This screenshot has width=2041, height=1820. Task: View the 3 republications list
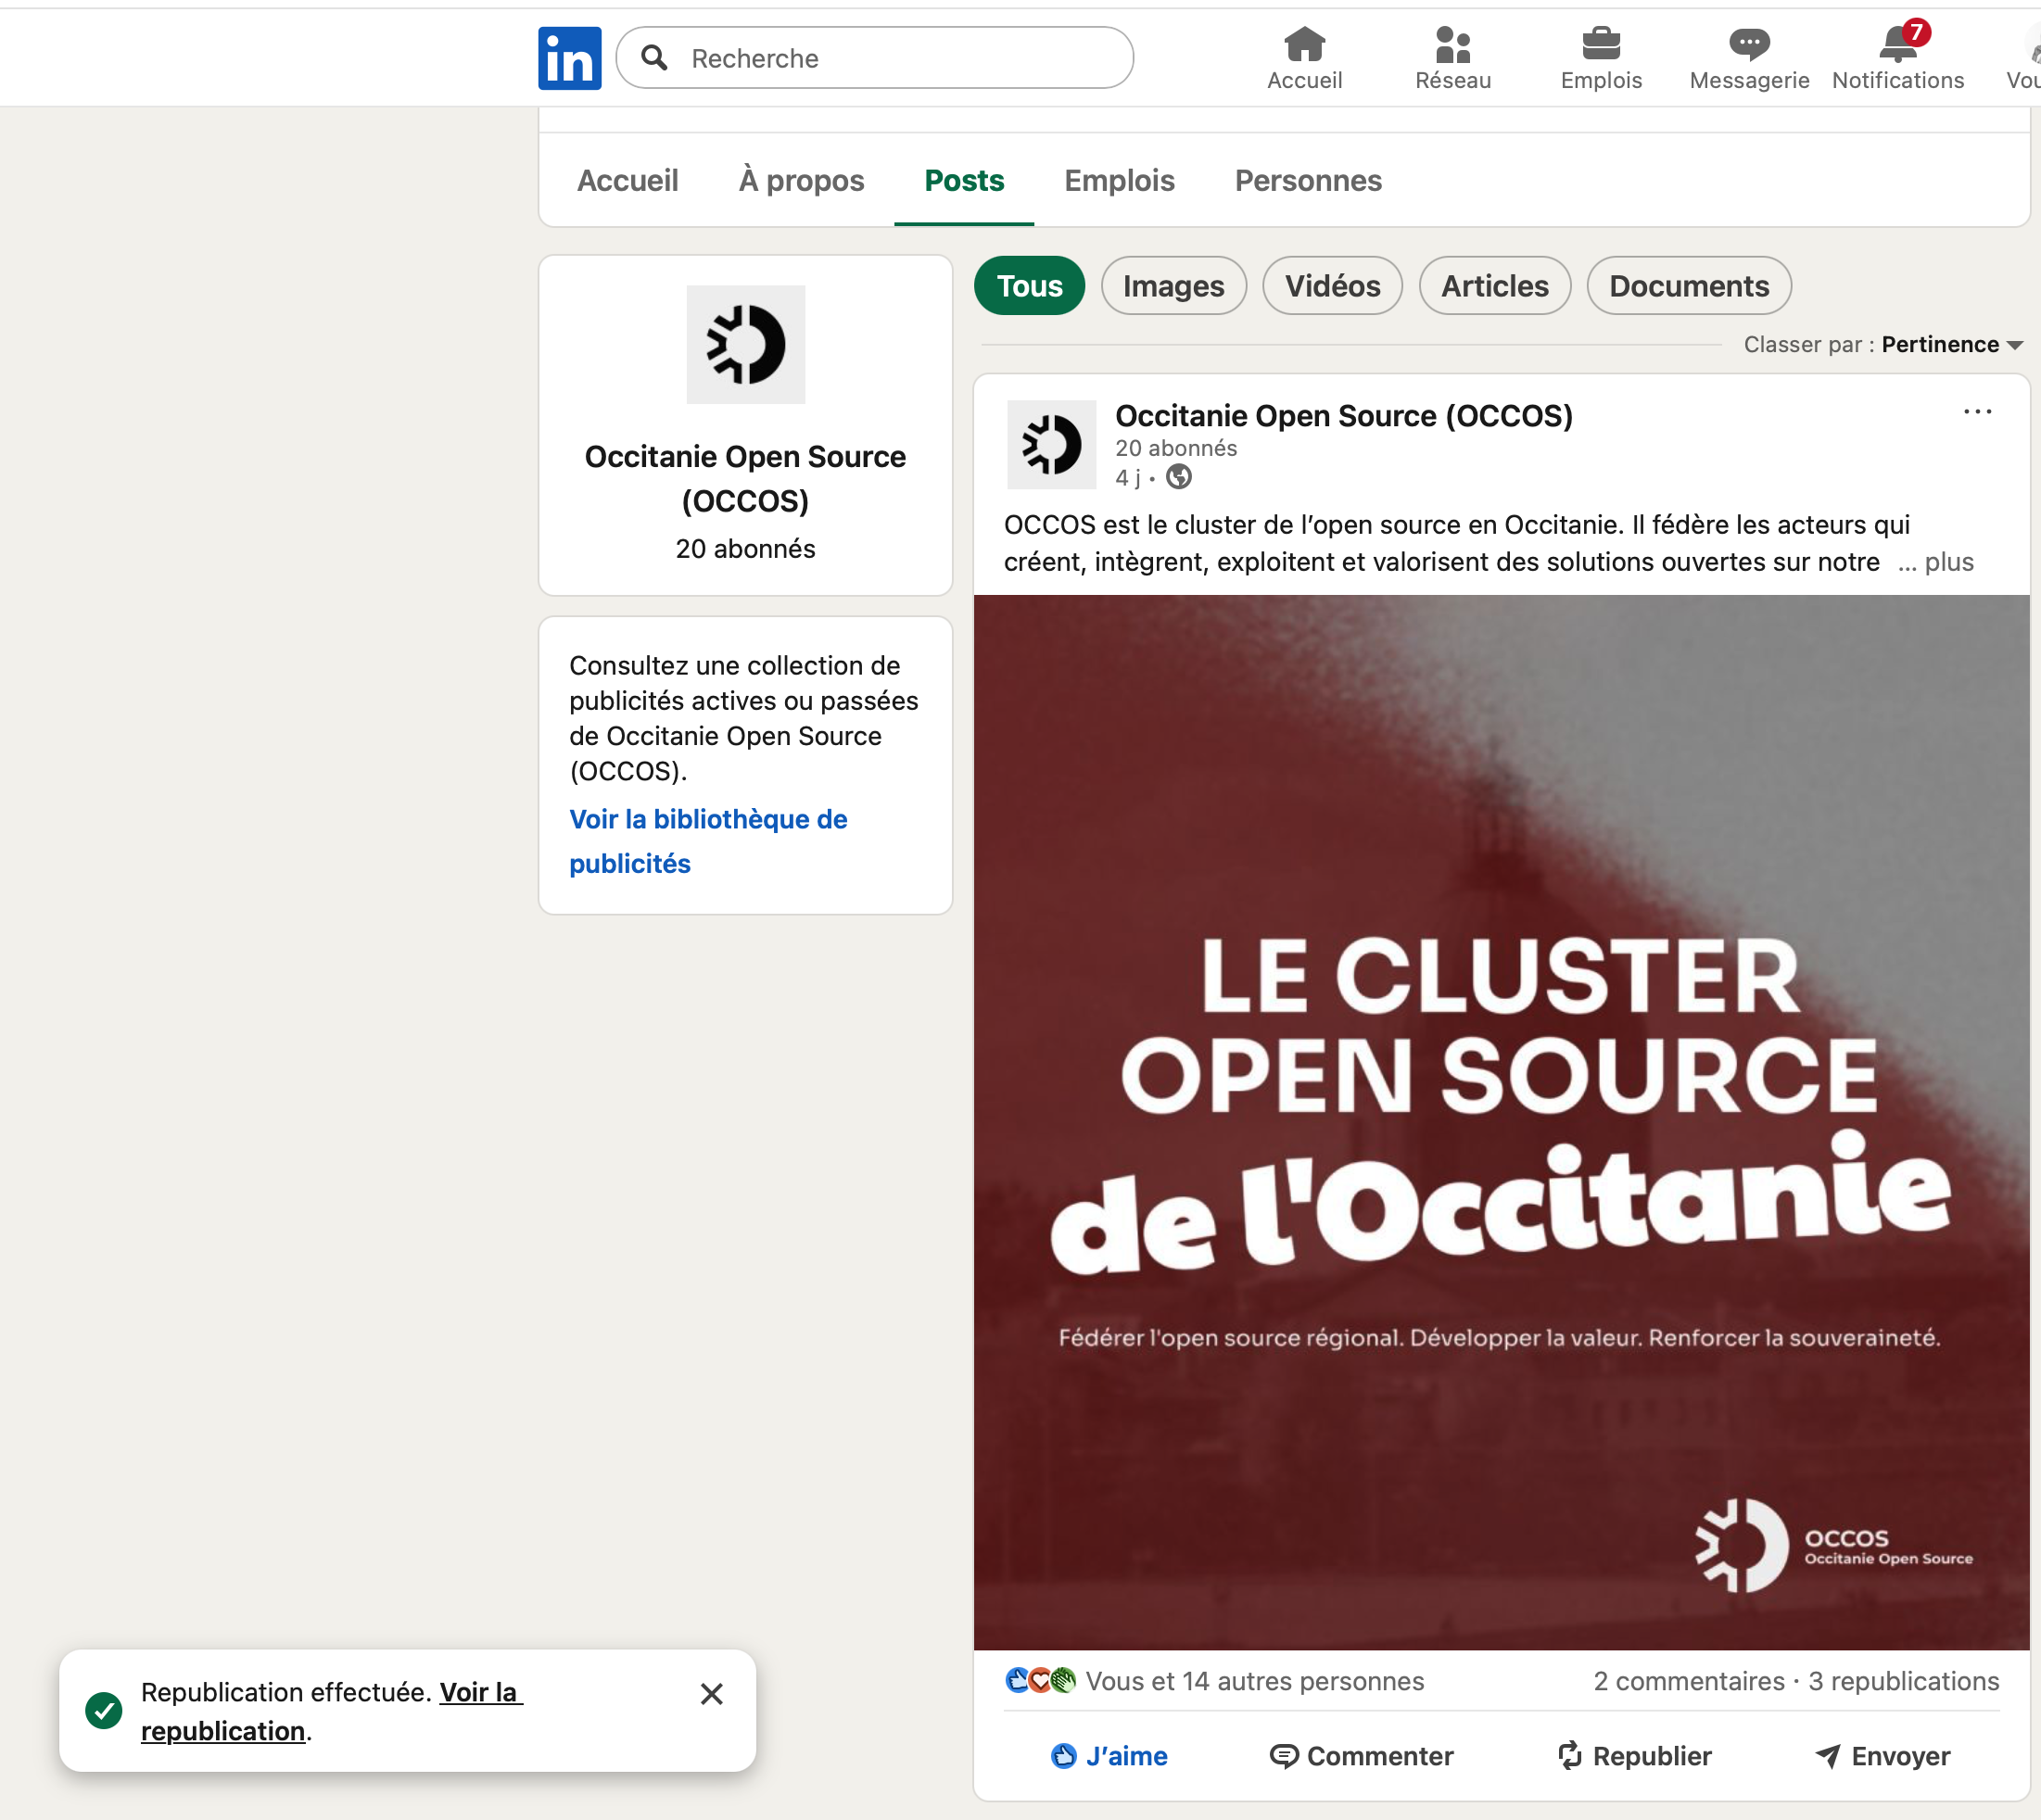(1904, 1681)
